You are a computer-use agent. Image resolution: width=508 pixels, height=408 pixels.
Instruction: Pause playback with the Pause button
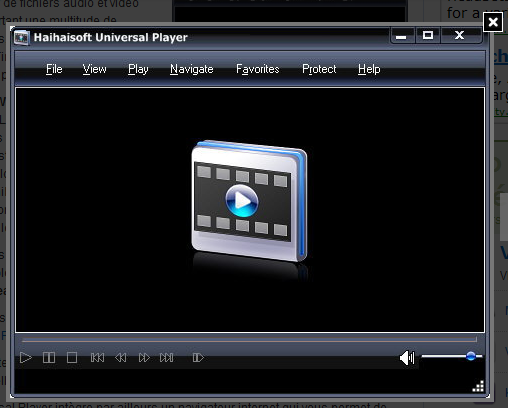[x=49, y=358]
